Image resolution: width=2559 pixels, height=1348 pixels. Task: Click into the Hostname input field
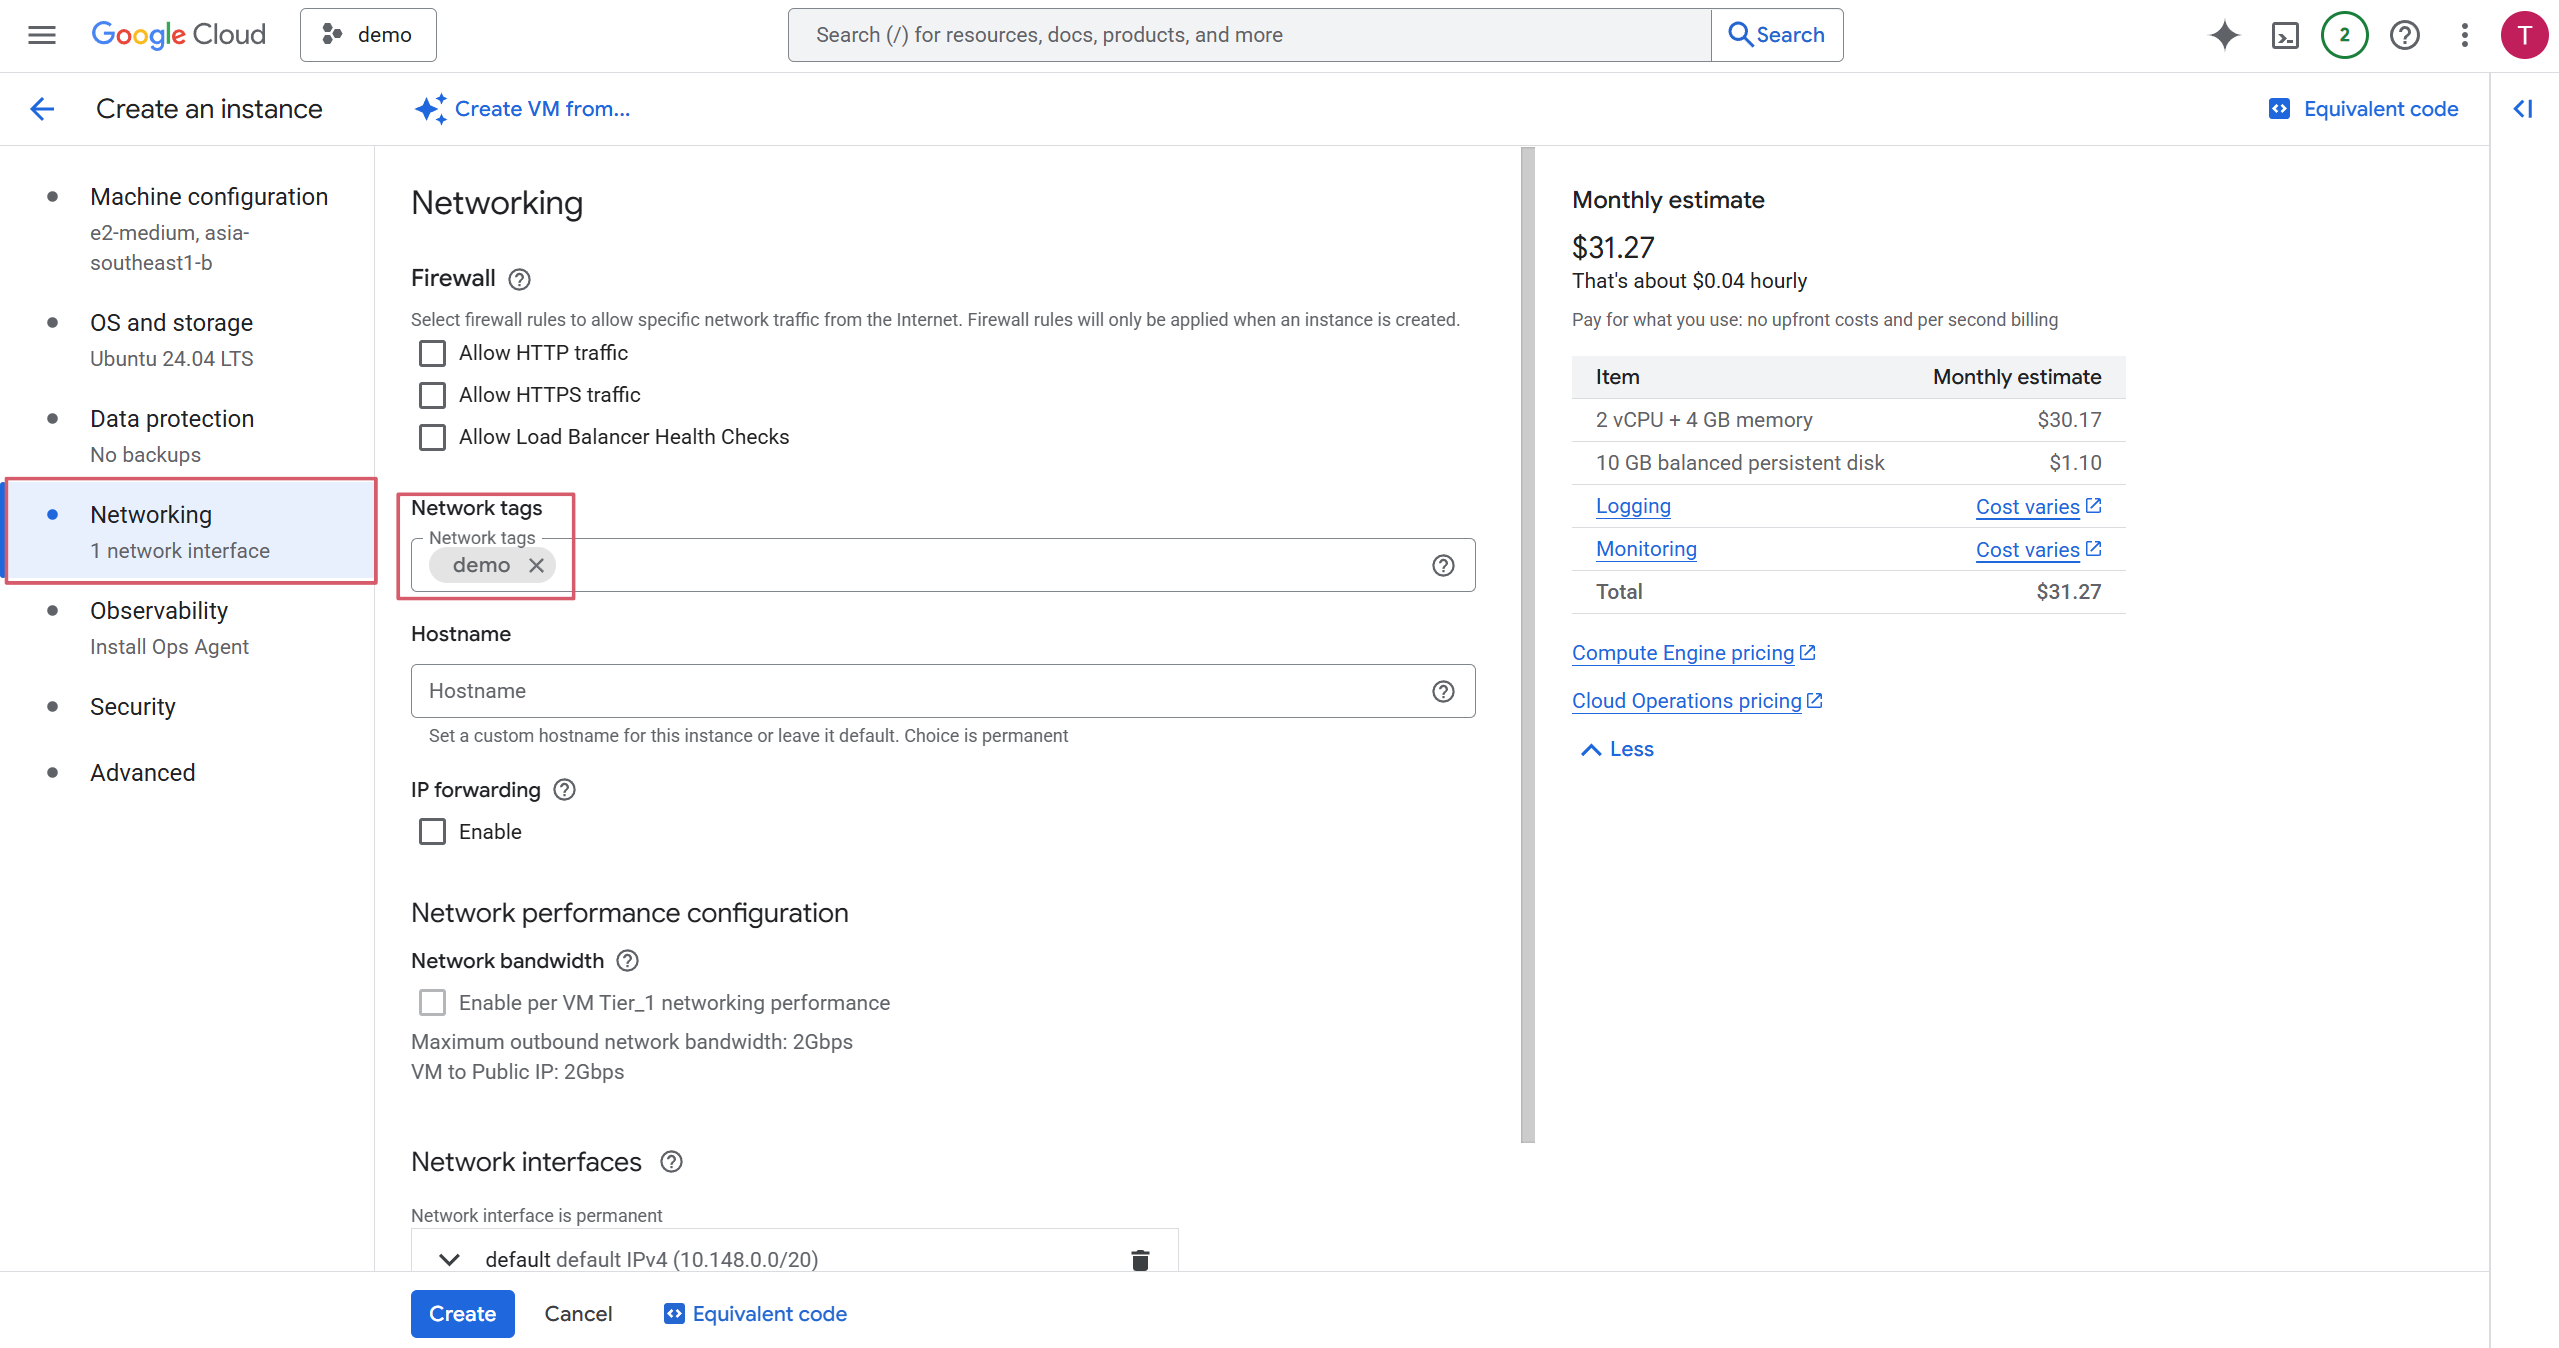(920, 691)
